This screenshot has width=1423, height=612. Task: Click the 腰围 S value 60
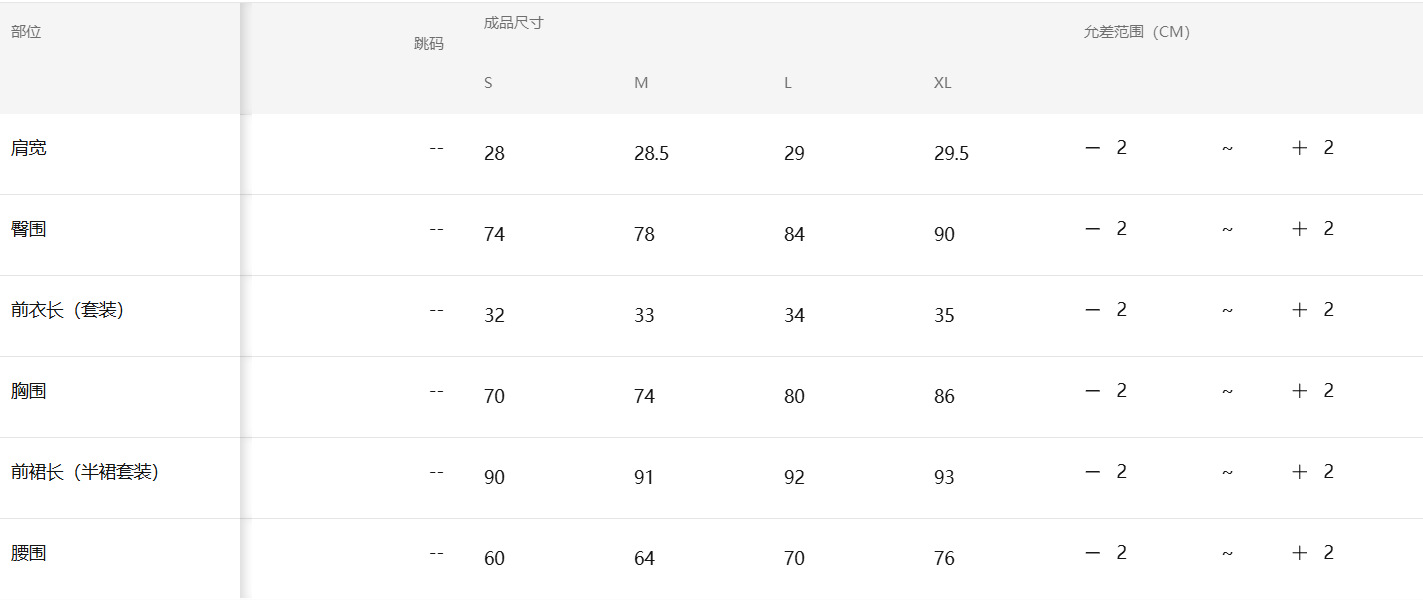494,559
